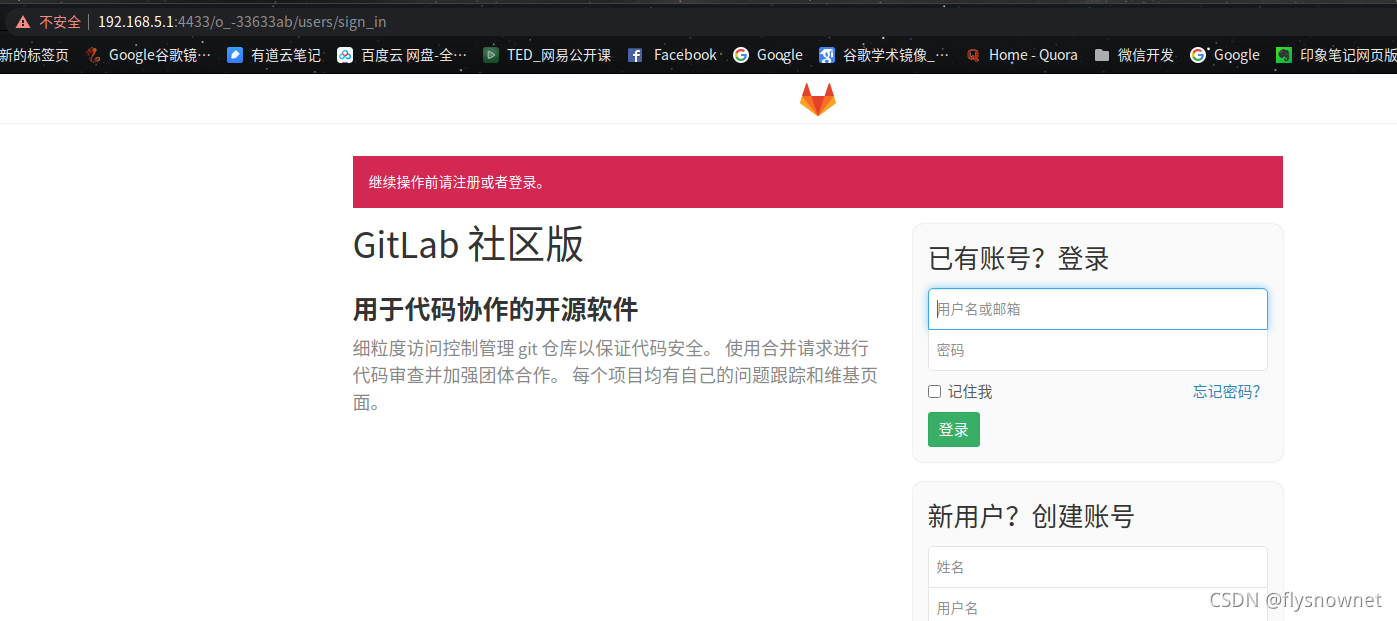Open Google谷歌镜像 bookmark icon
The width and height of the screenshot is (1397, 621).
point(93,55)
